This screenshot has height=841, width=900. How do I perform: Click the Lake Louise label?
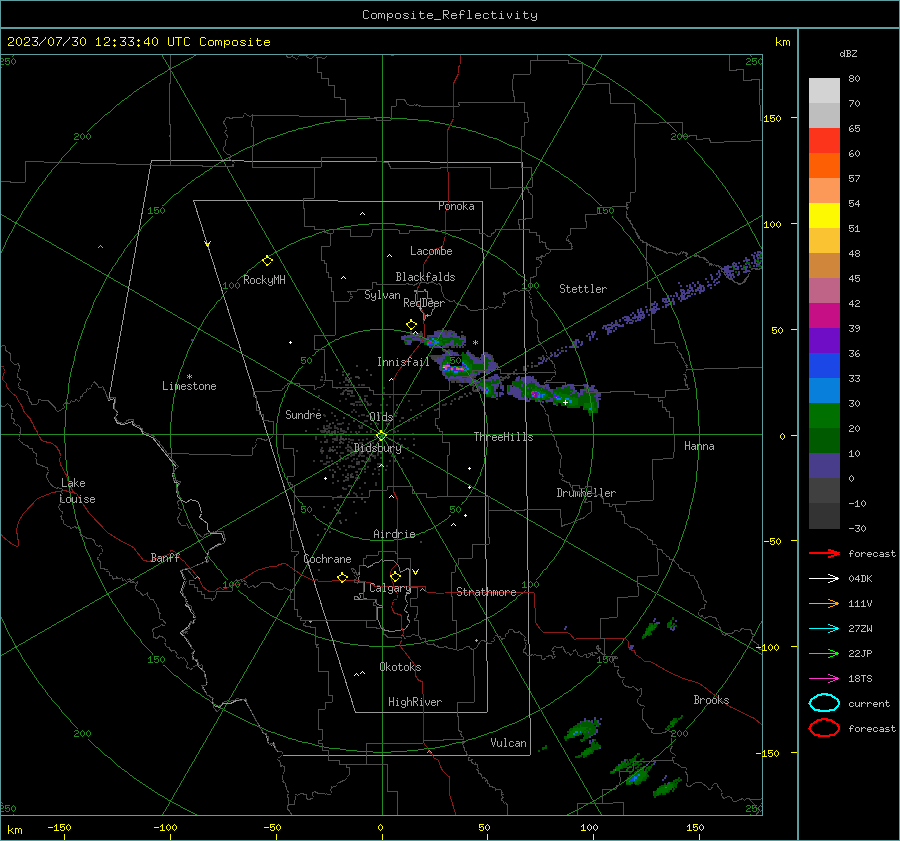pos(77,491)
